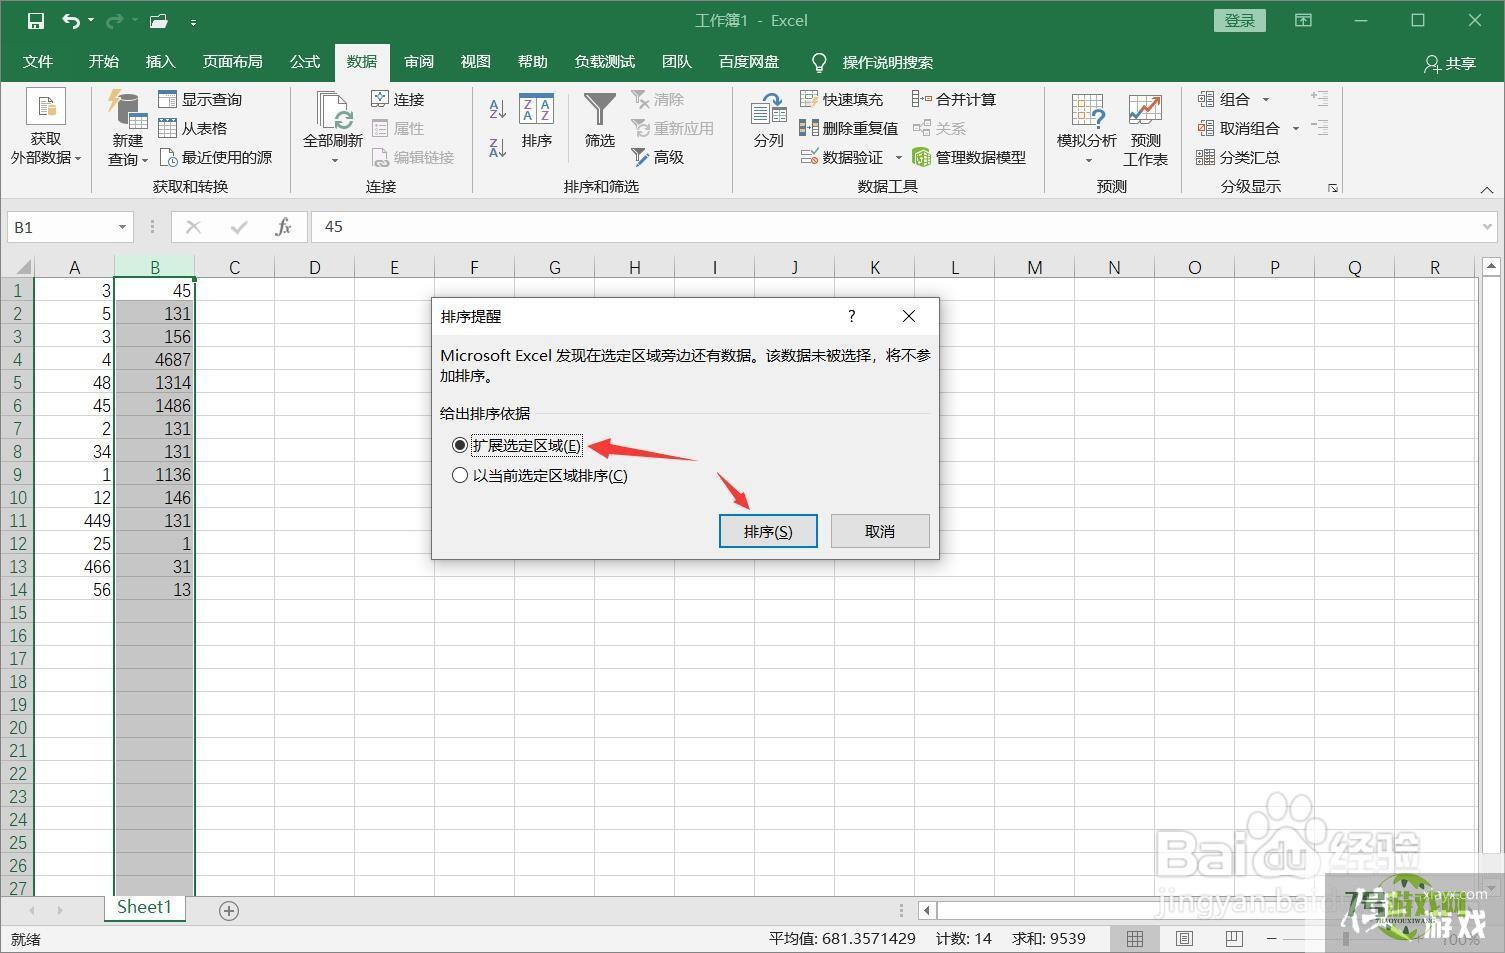Click the zoom out minus in status bar
This screenshot has width=1505, height=953.
tap(1272, 938)
